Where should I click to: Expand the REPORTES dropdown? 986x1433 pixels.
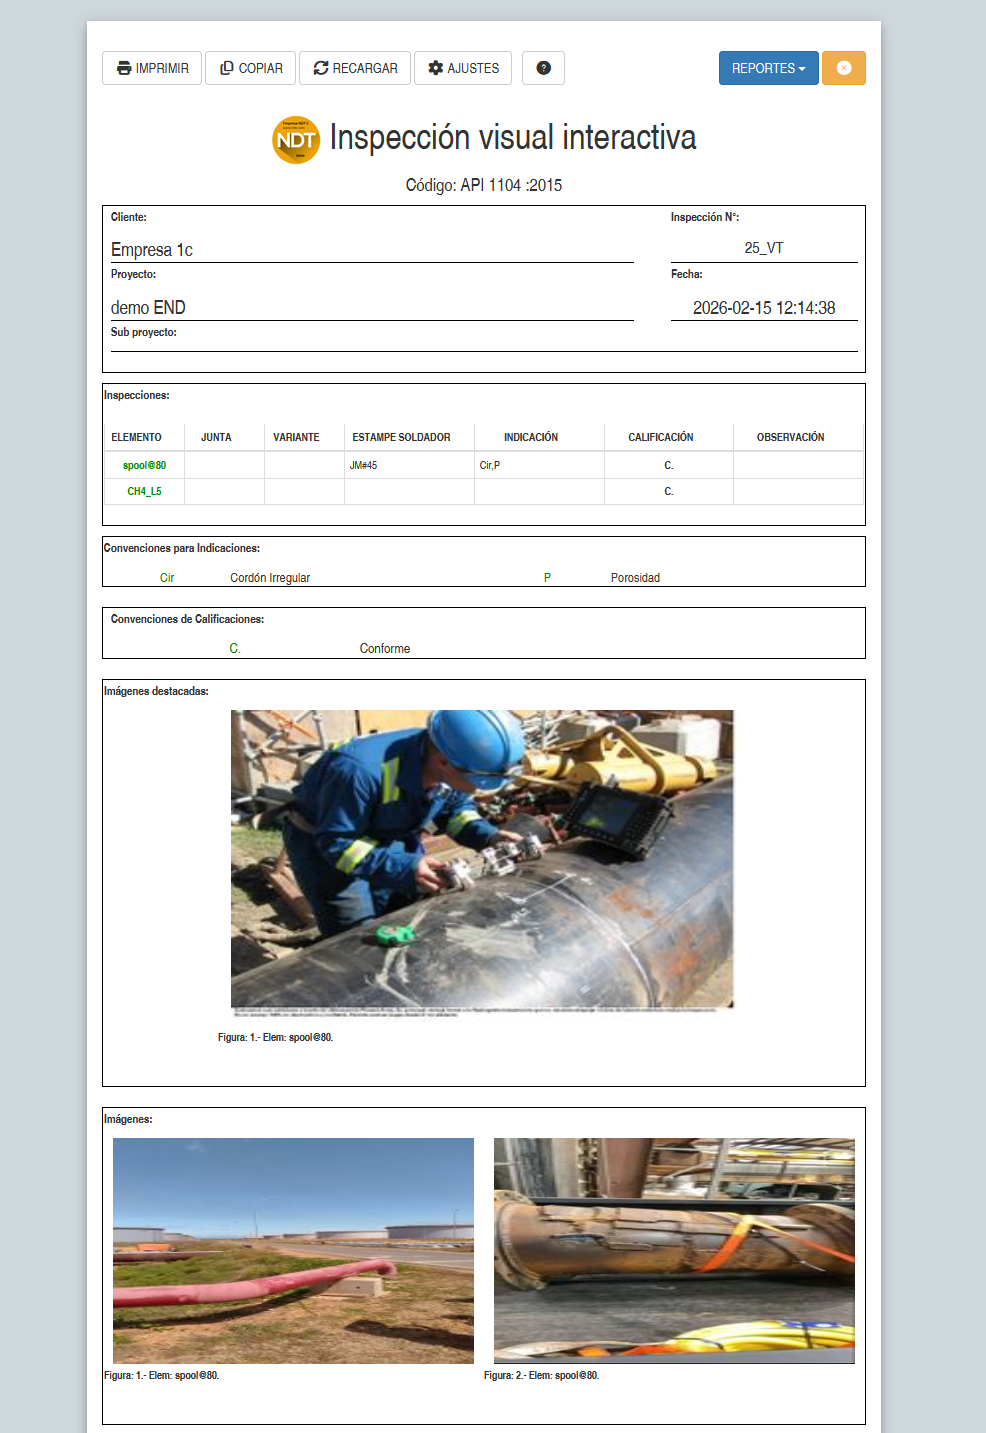(768, 68)
